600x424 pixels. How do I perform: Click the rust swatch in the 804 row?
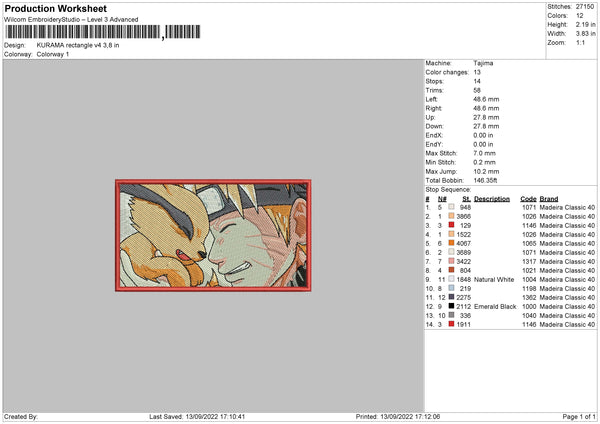click(452, 270)
